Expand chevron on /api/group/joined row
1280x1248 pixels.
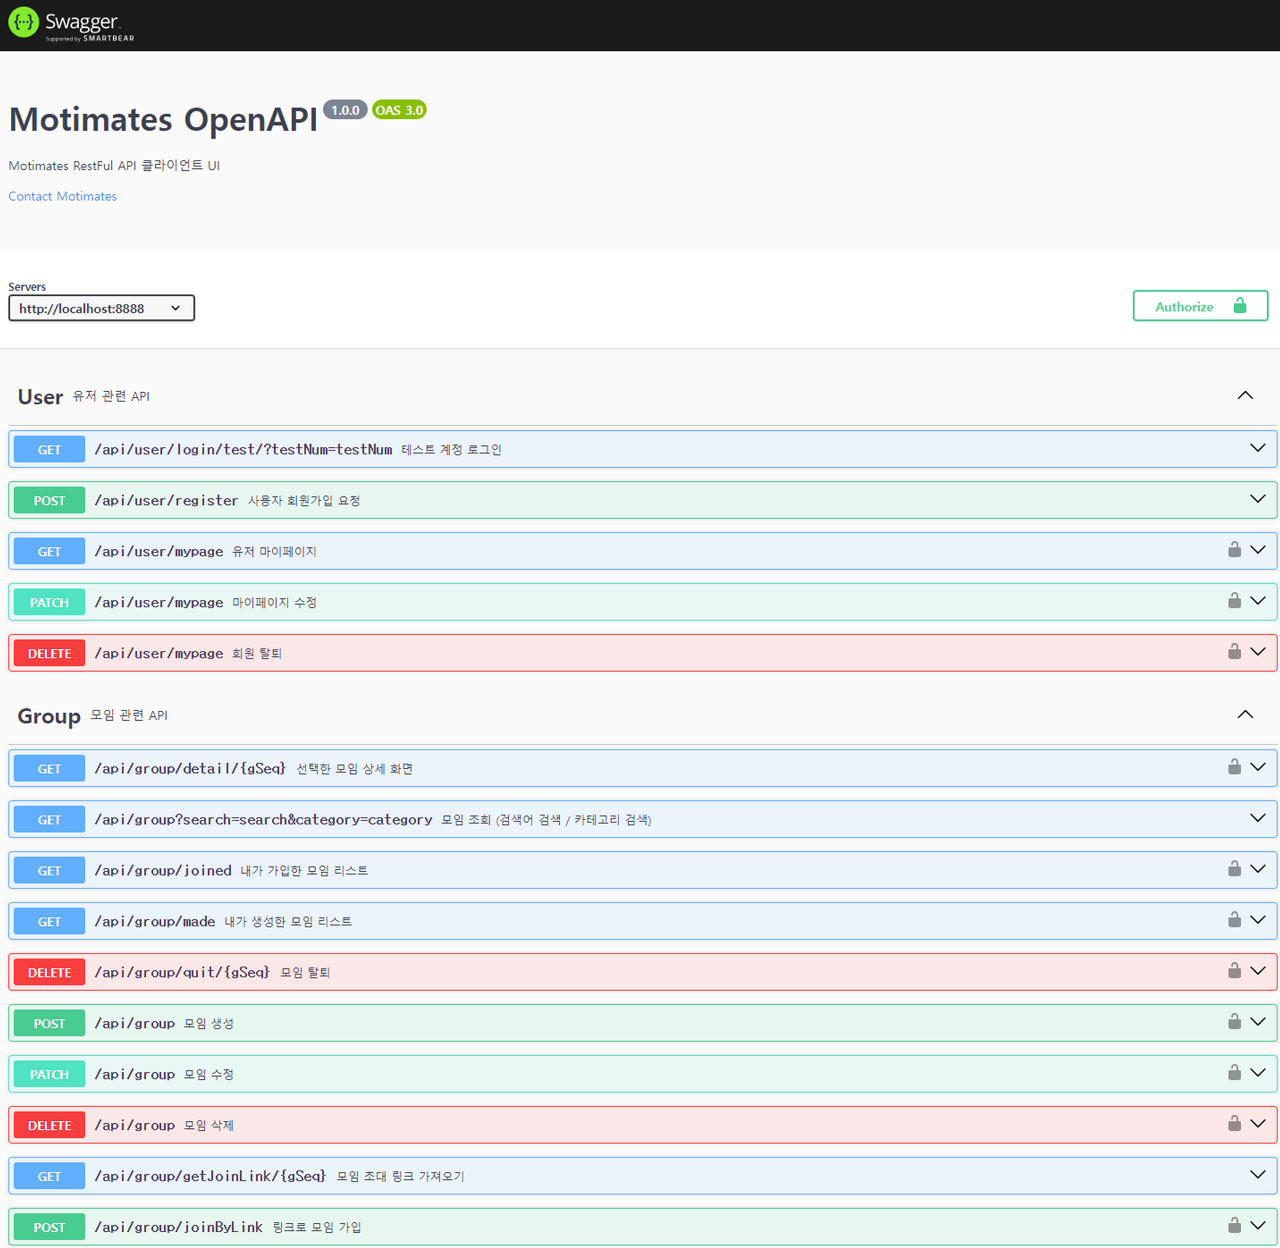tap(1258, 869)
